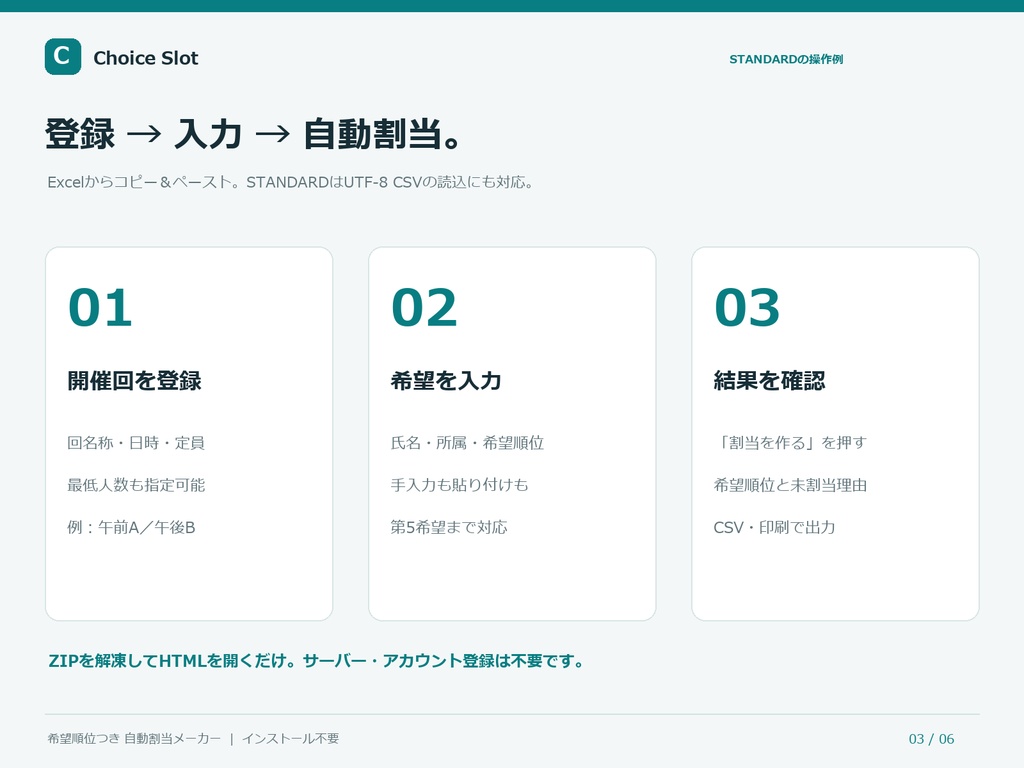Click the heading '登録 → 入力 → 自動割当。'
This screenshot has height=768, width=1024.
pyautogui.click(x=254, y=134)
